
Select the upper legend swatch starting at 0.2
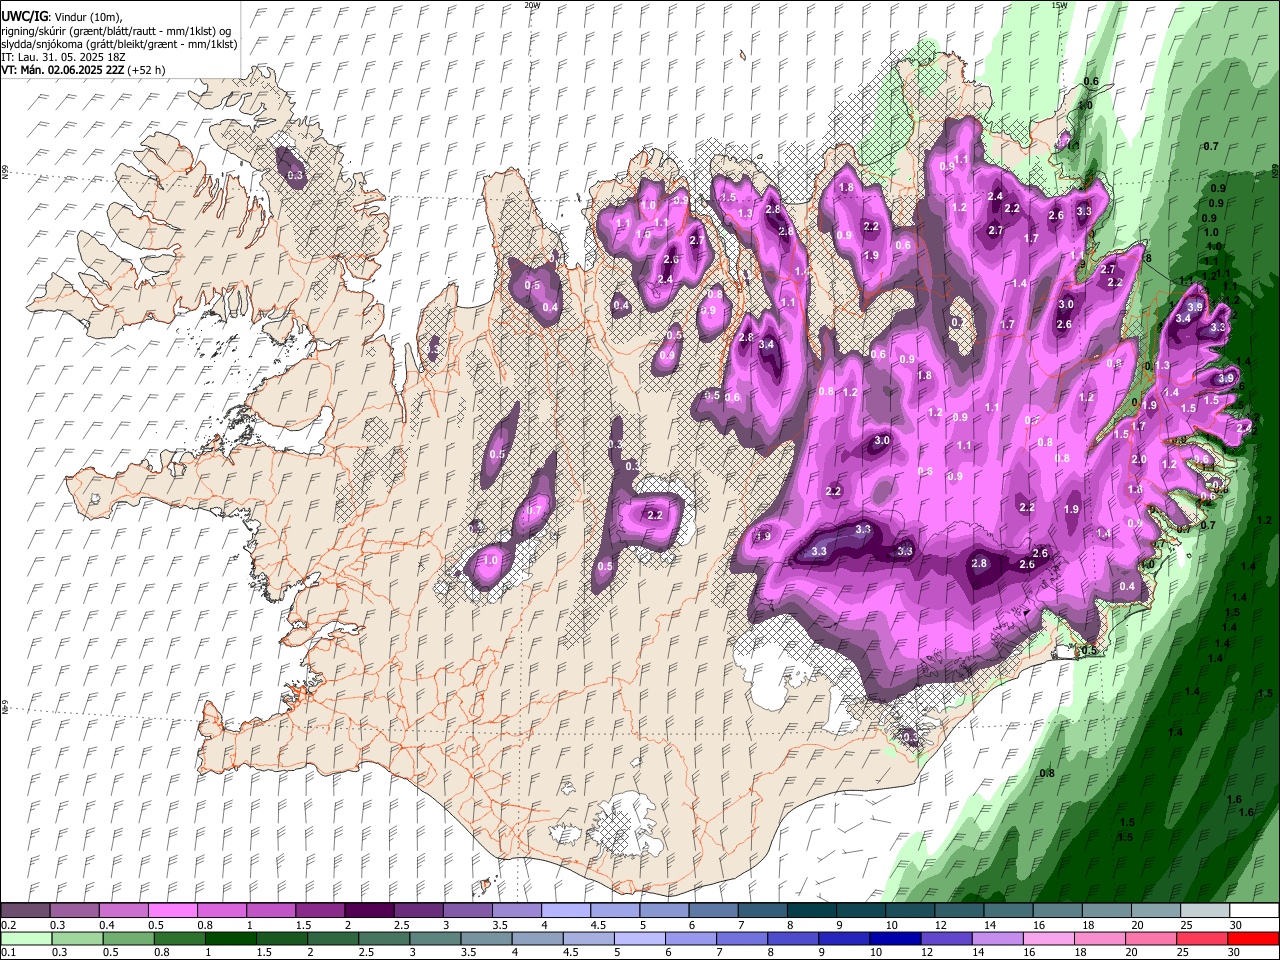25,911
